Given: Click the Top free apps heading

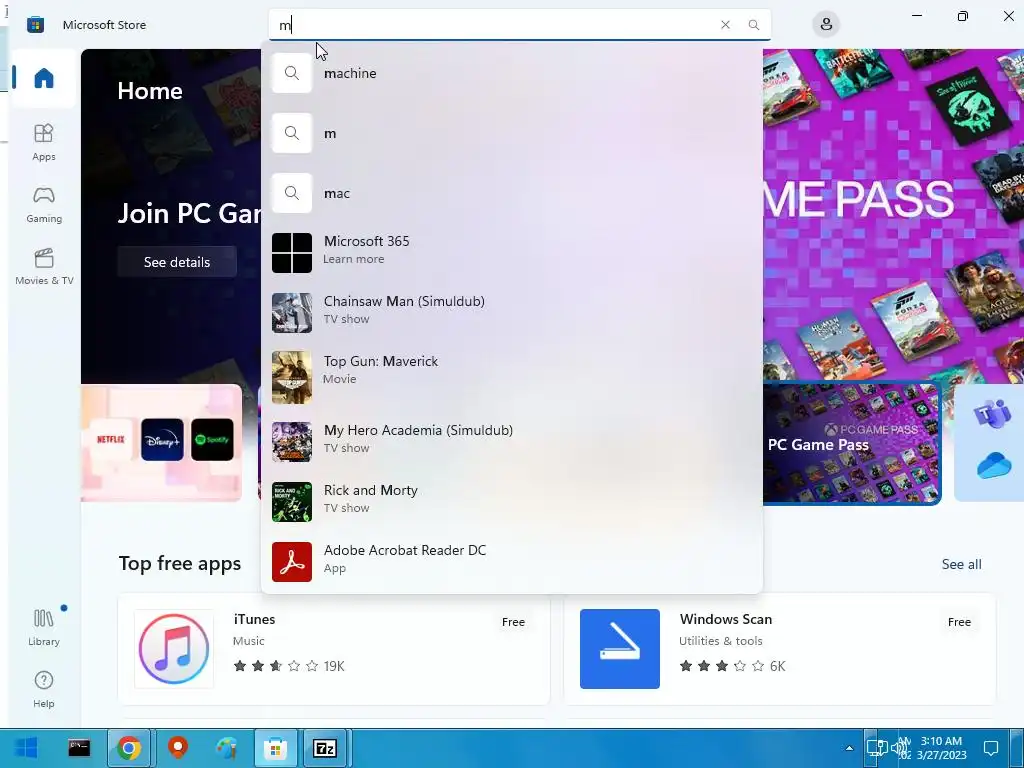Looking at the screenshot, I should point(180,564).
